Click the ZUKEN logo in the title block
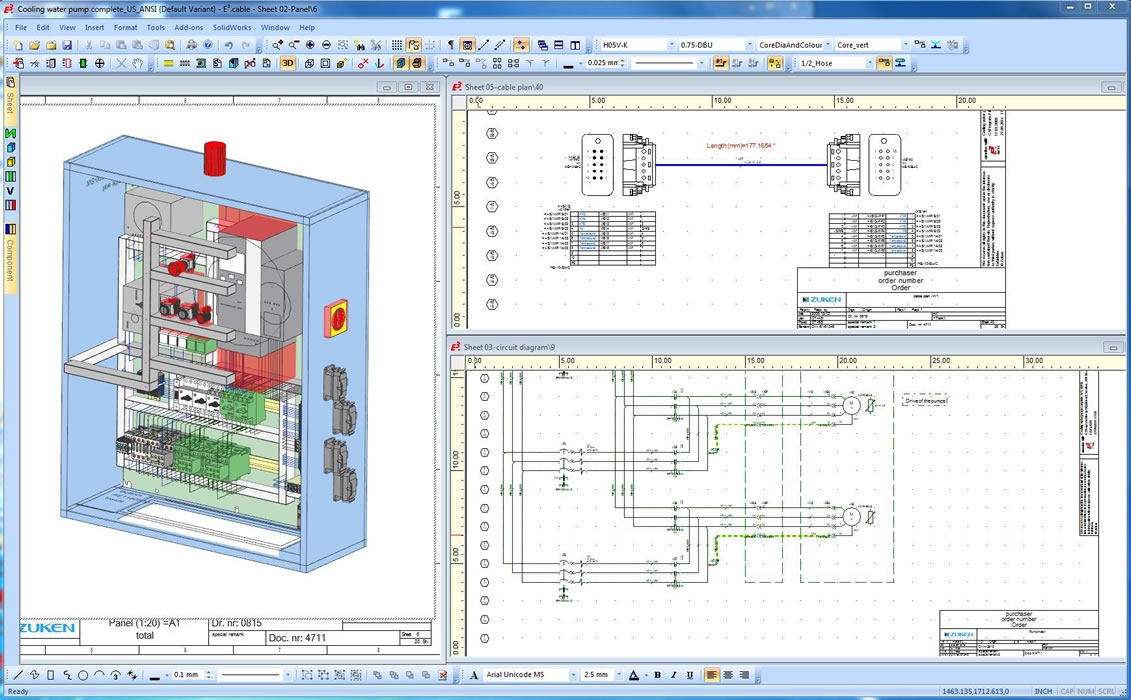The width and height of the screenshot is (1131, 700). 45,630
